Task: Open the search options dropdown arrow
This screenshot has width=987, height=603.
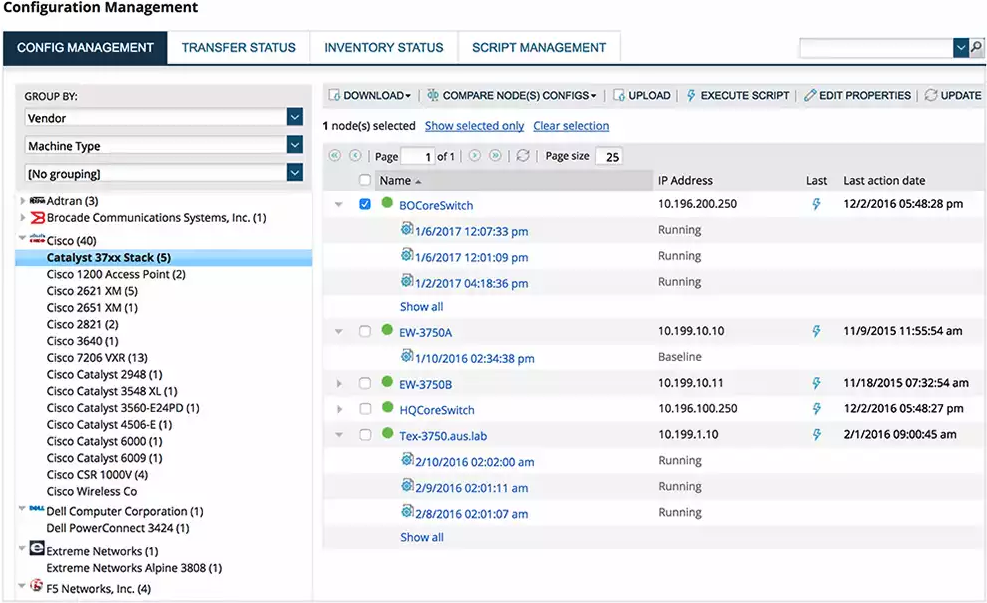Action: [x=961, y=47]
